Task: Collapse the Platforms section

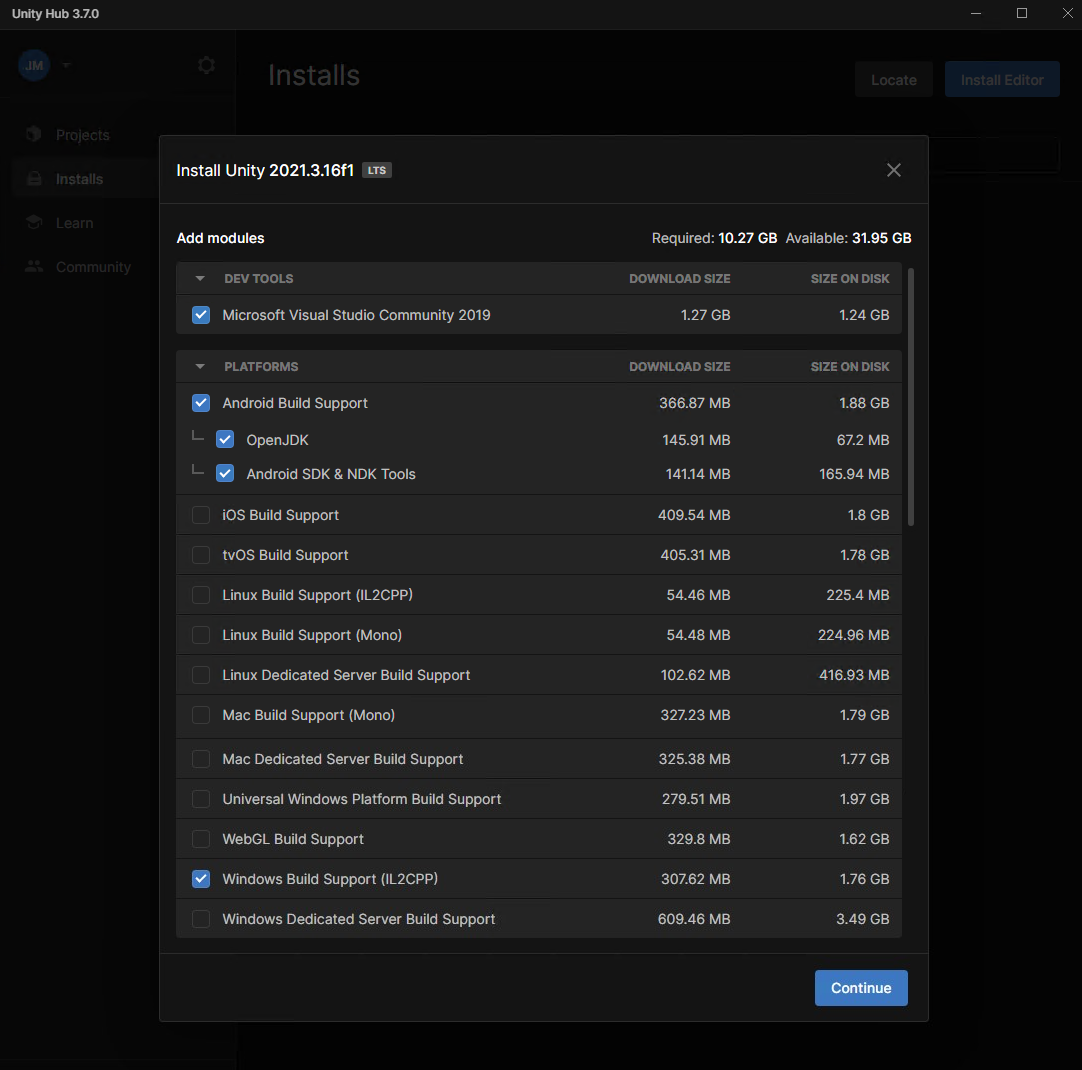Action: point(200,367)
